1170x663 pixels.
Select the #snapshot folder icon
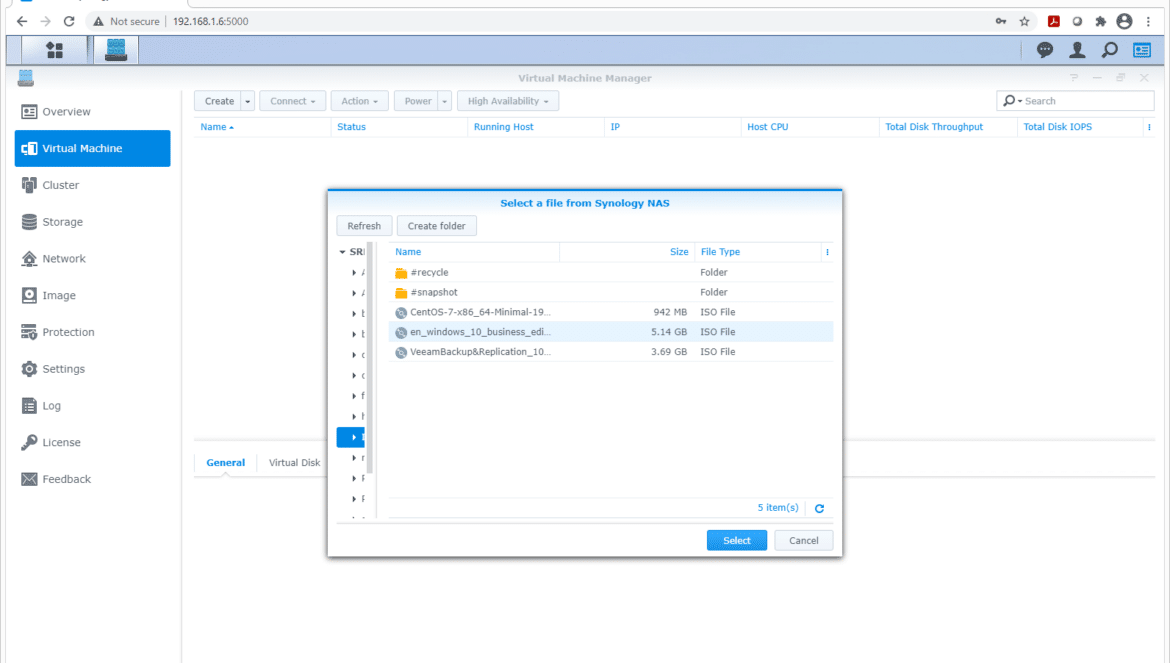point(401,292)
